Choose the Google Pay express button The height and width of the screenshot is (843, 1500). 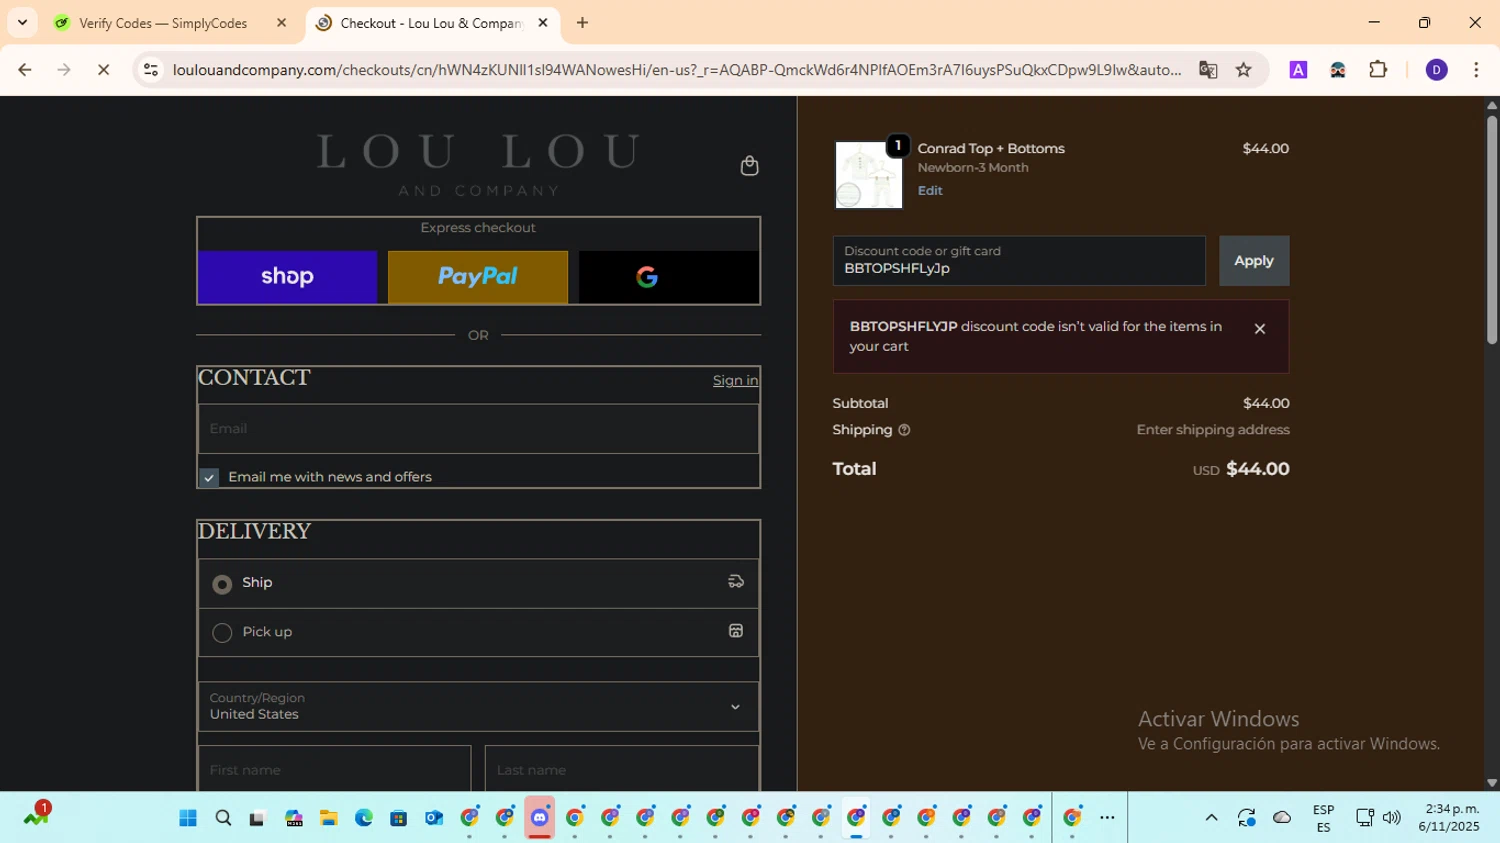pyautogui.click(x=669, y=277)
